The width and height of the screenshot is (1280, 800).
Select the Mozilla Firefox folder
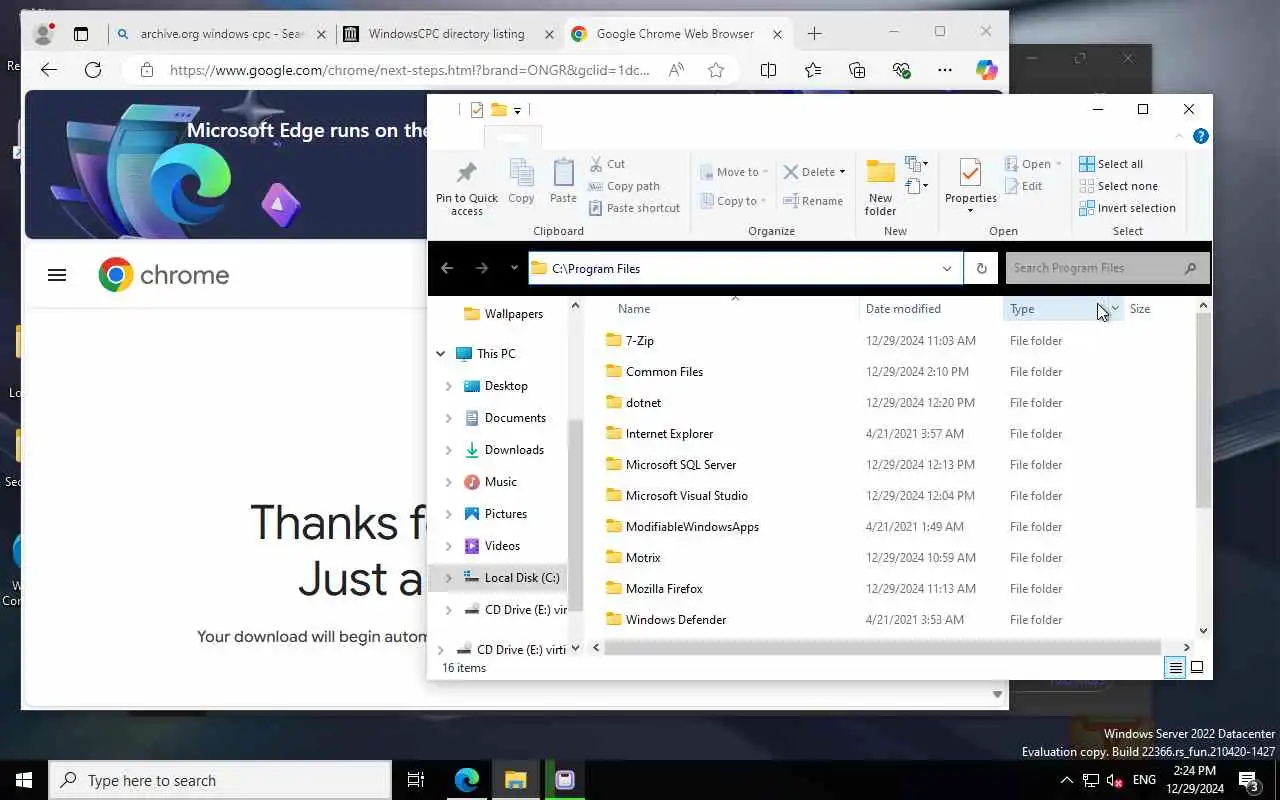[664, 589]
